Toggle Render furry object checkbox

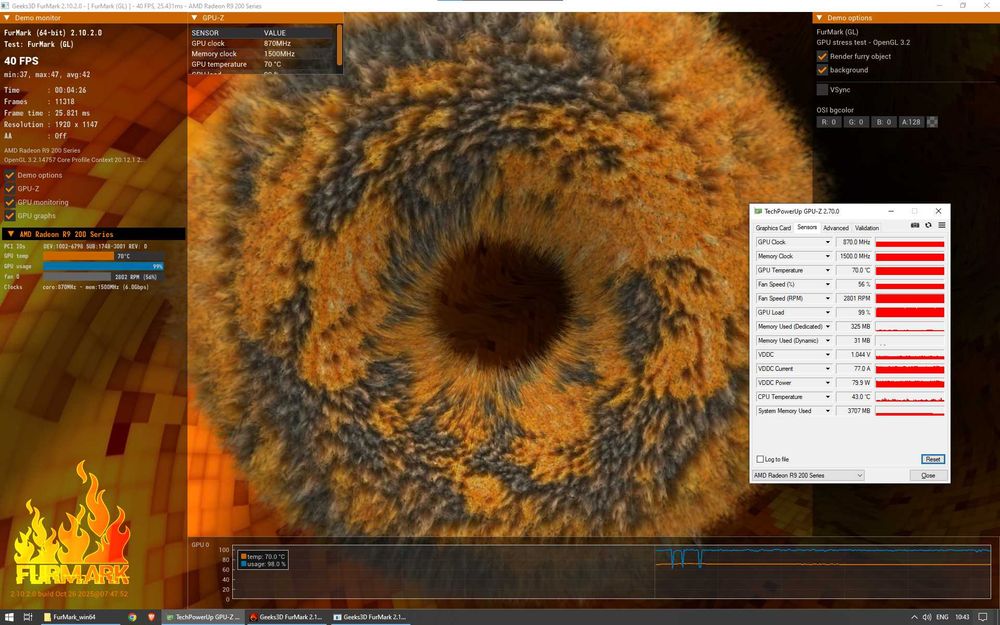point(822,56)
